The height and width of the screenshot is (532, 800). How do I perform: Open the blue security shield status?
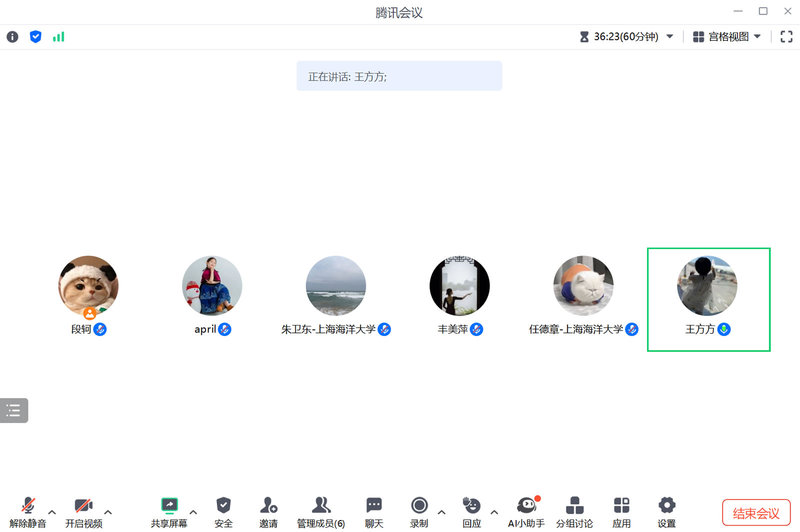[x=36, y=37]
